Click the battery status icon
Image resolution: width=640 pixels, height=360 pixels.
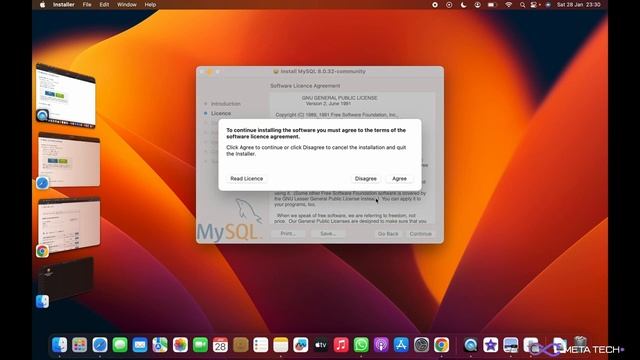coord(492,4)
